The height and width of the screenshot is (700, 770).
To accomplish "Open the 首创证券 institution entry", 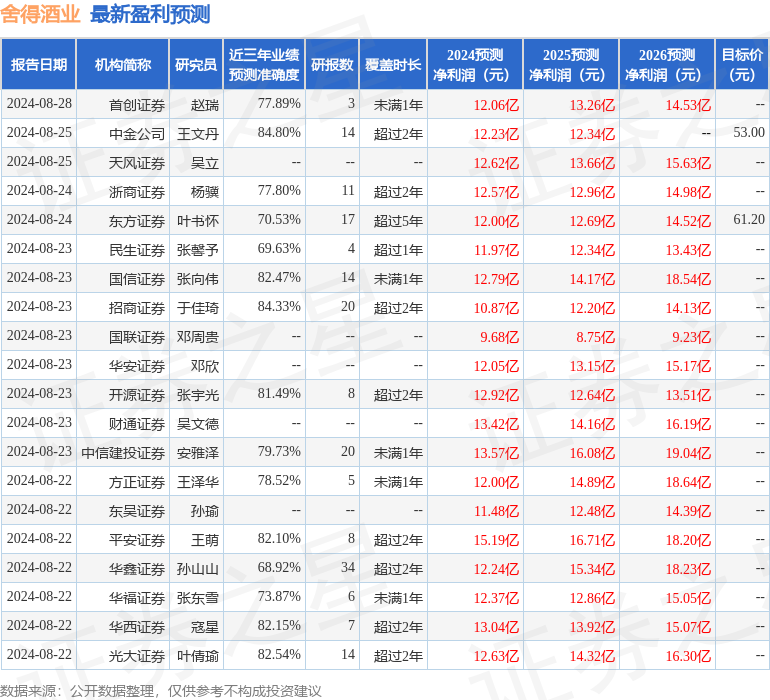I will point(136,104).
